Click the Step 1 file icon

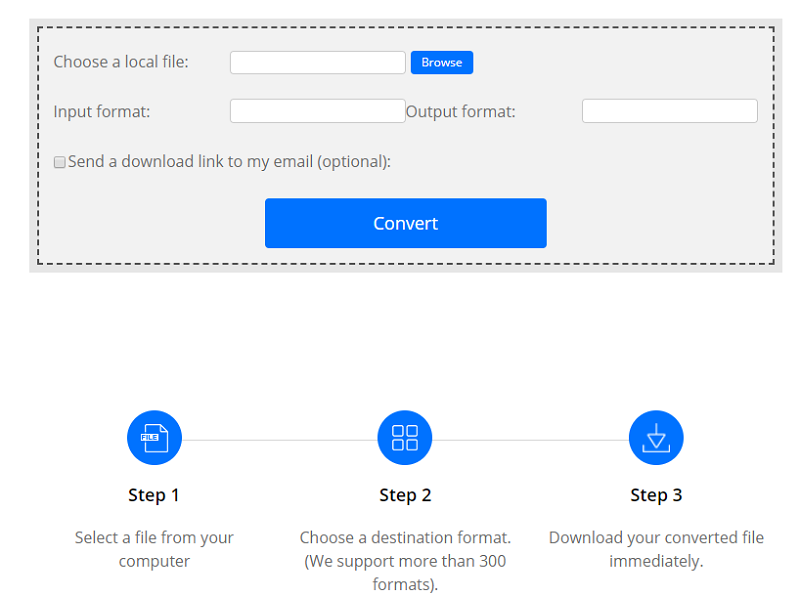tap(154, 438)
